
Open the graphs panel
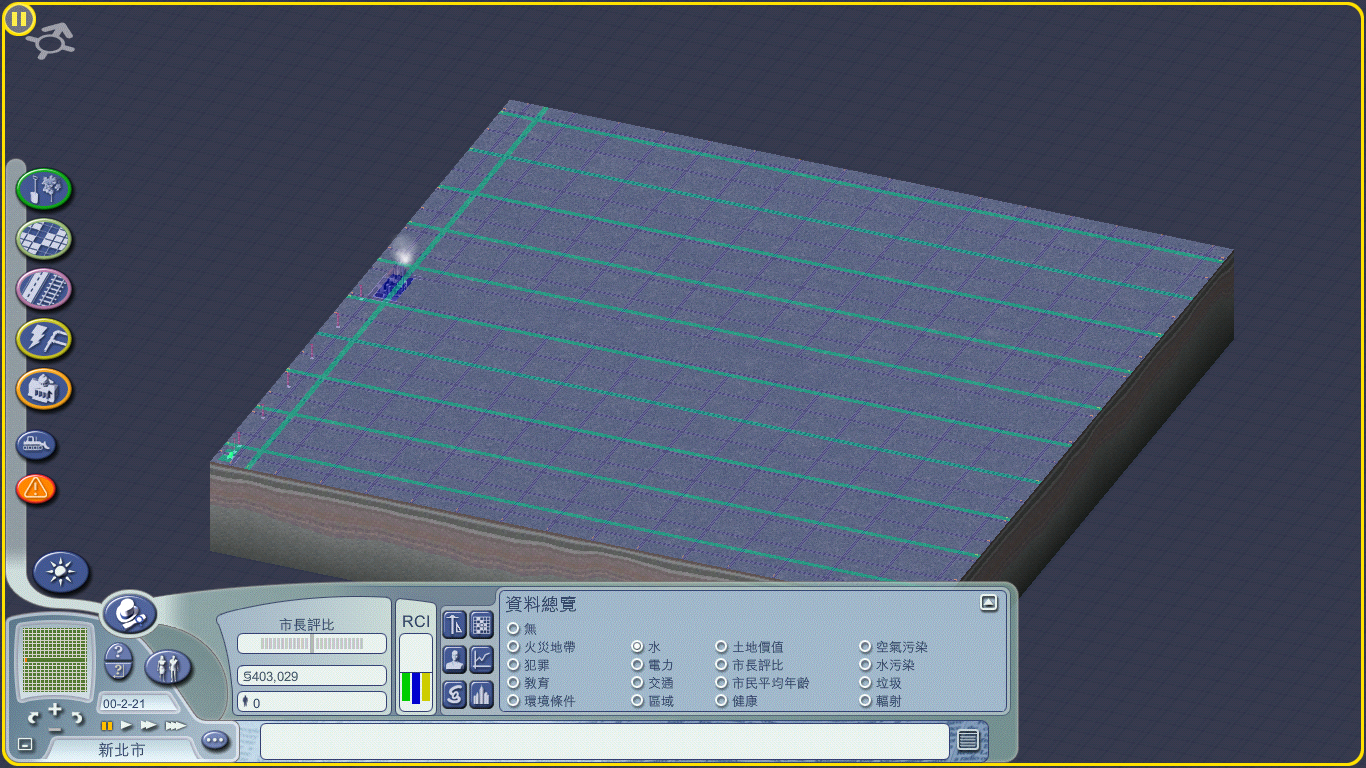click(482, 660)
